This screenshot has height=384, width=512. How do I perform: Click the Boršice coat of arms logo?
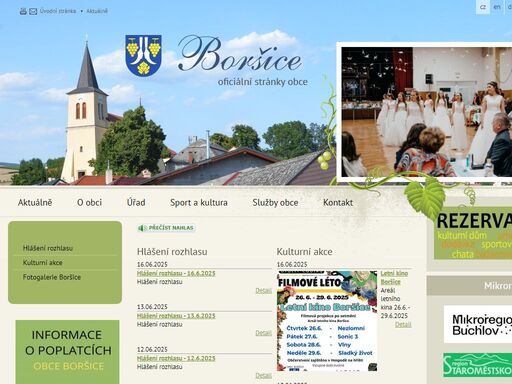click(143, 56)
